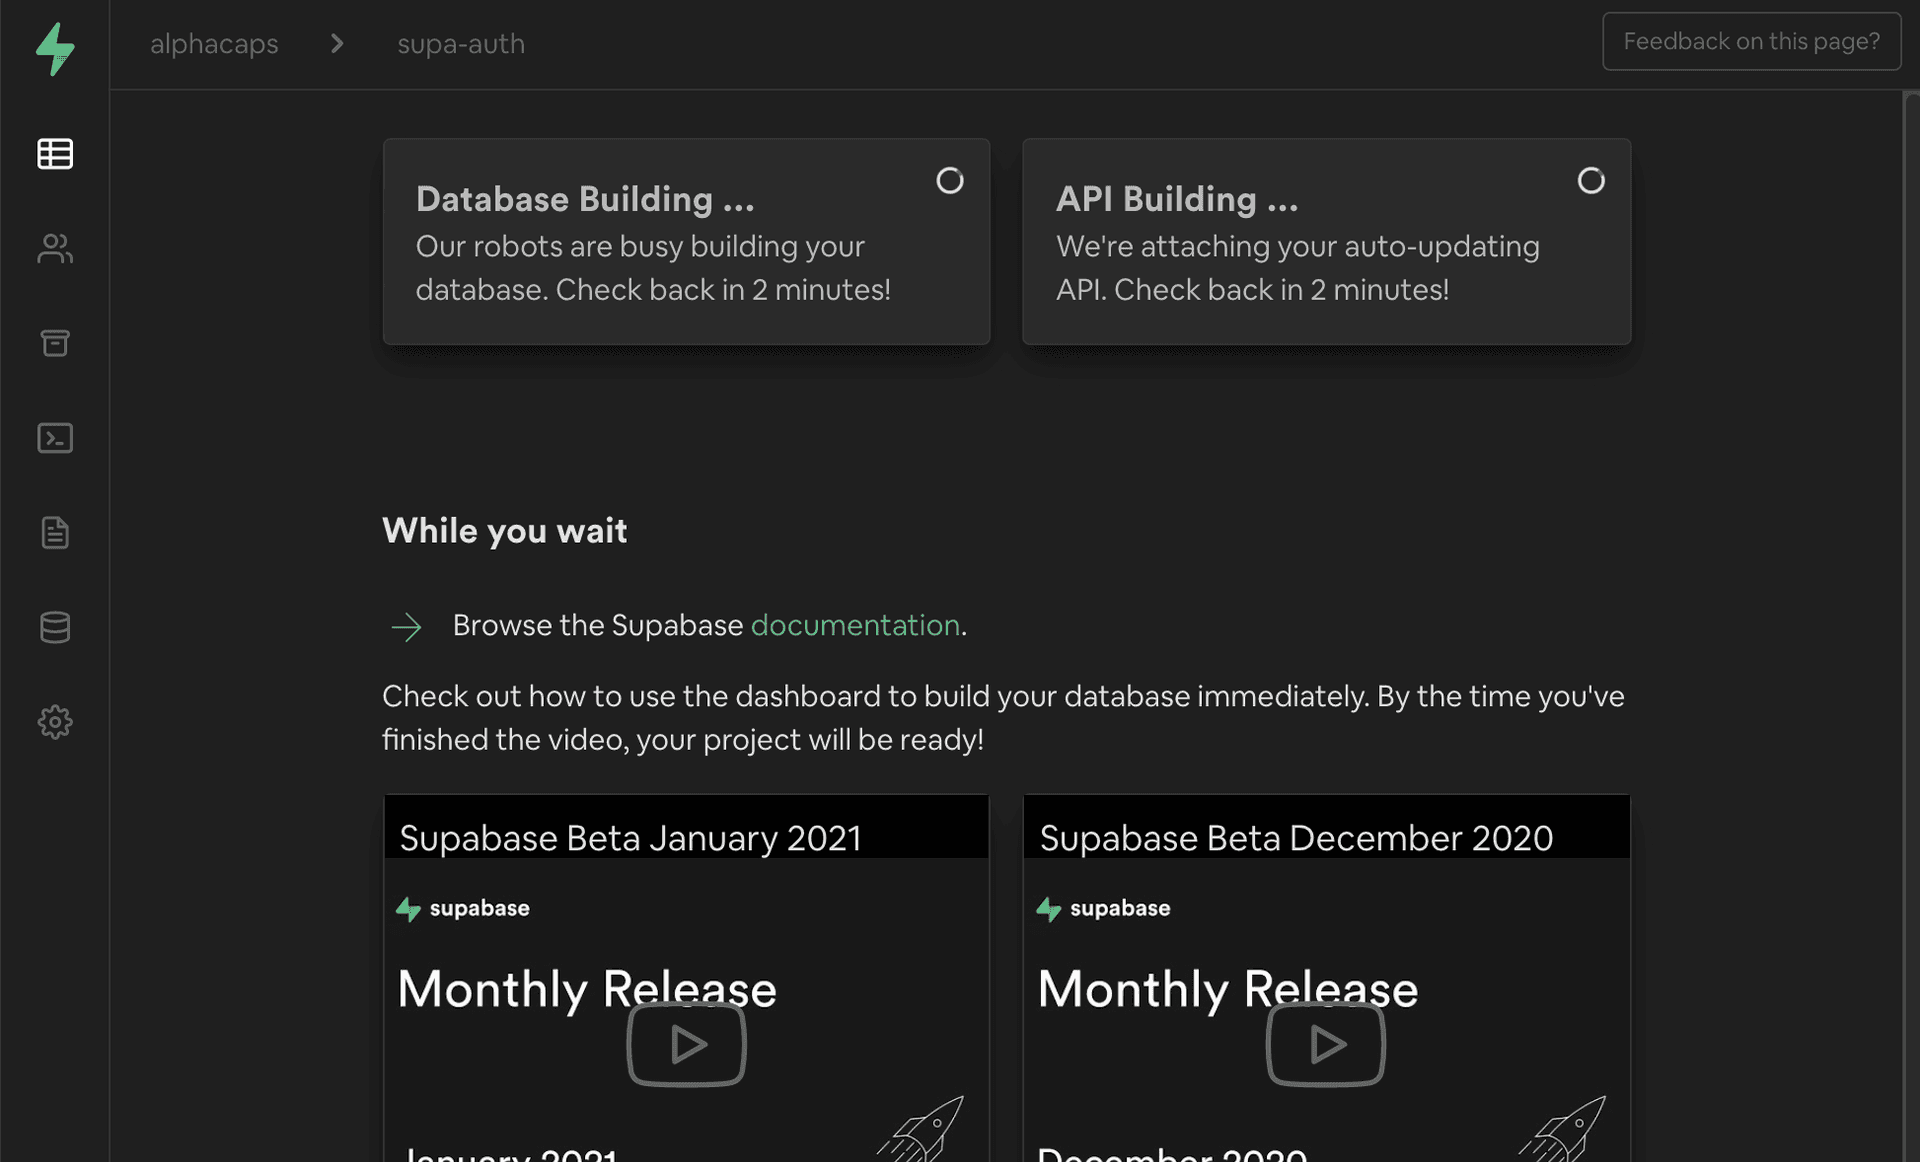Image resolution: width=1920 pixels, height=1162 pixels.
Task: Click the Feedback on this page button
Action: pos(1751,41)
